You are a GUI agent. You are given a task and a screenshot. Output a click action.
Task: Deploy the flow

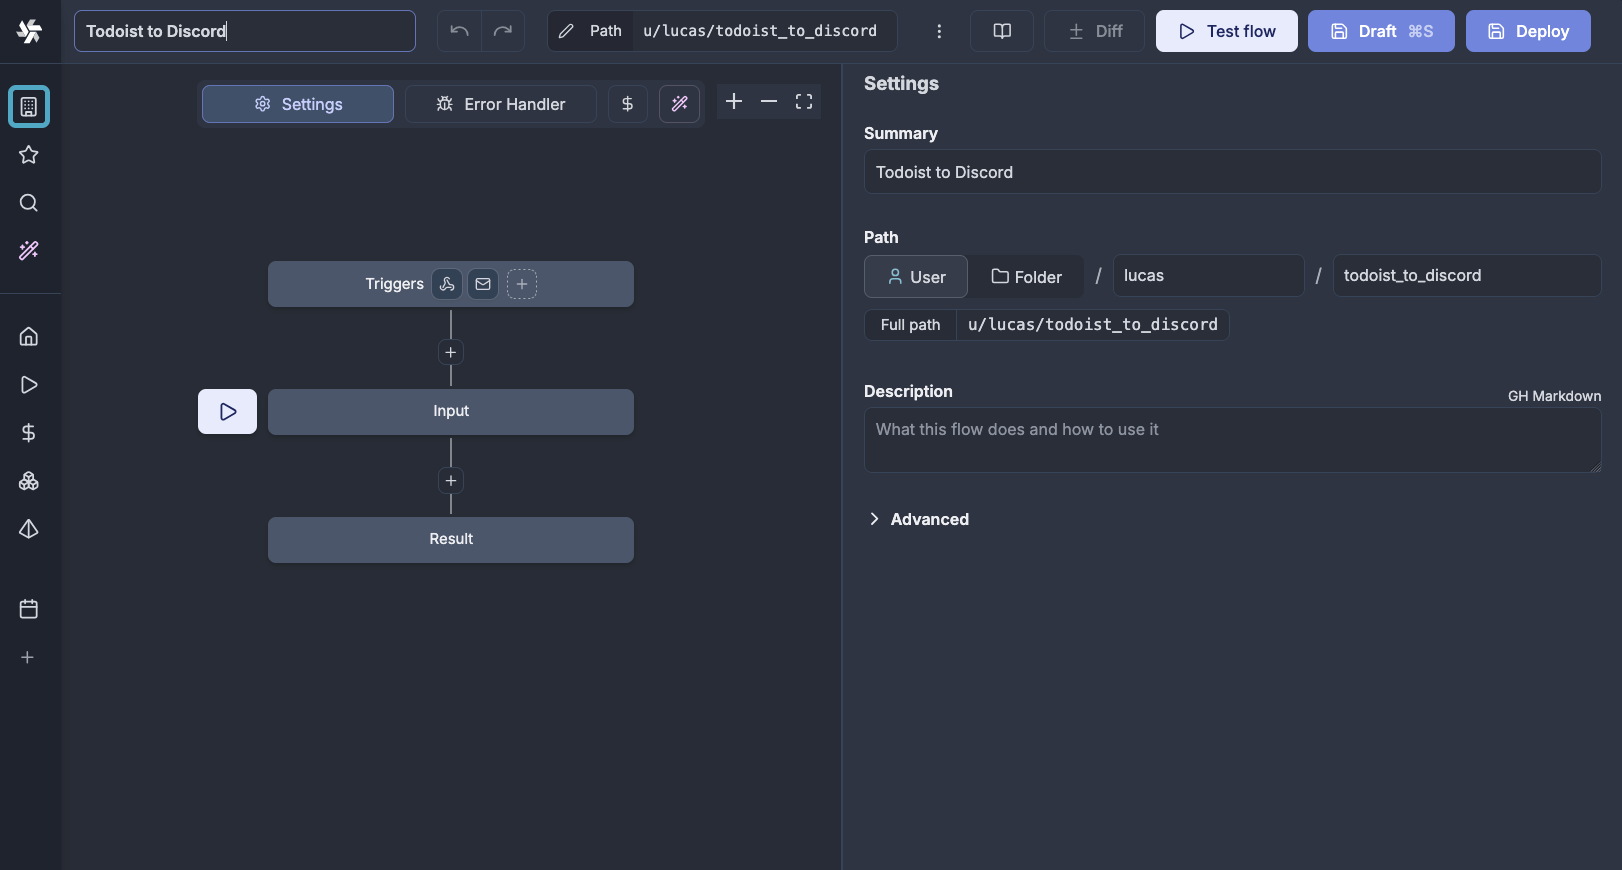click(x=1527, y=31)
